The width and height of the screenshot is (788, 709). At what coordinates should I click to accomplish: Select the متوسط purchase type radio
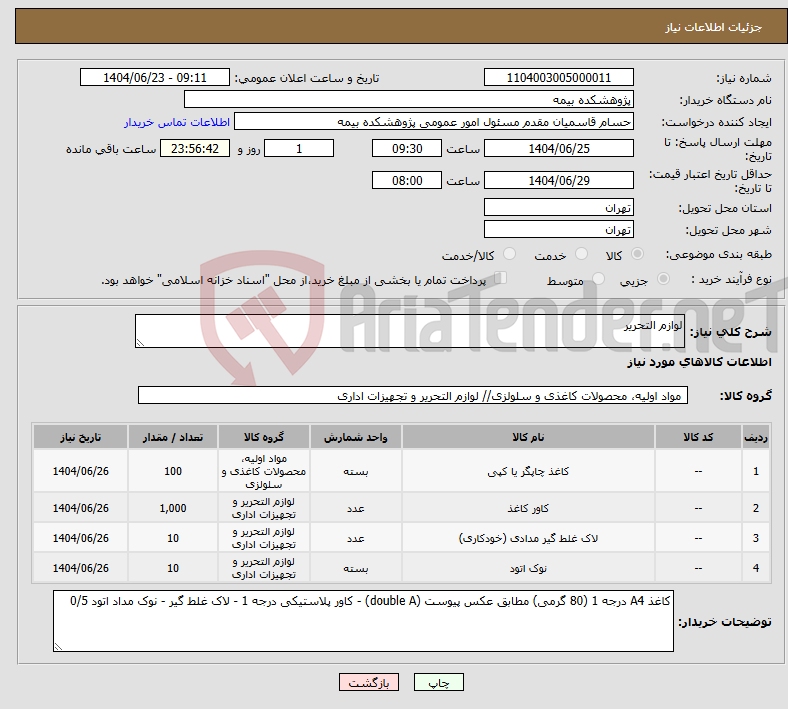[598, 278]
